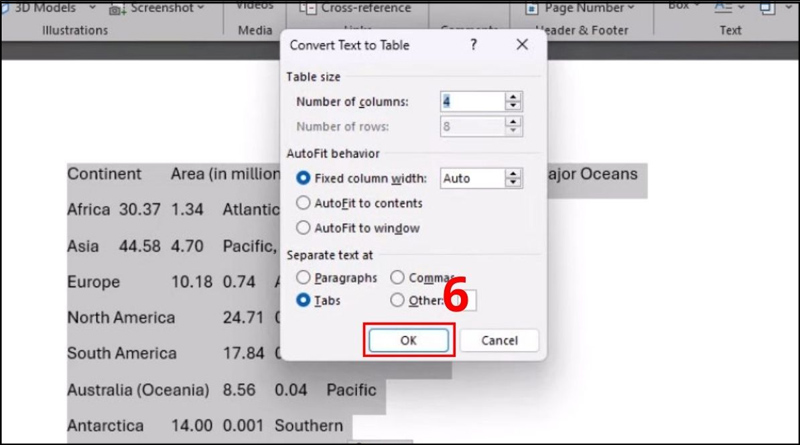Select Commas as the text separator
This screenshot has width=800, height=445.
click(398, 277)
